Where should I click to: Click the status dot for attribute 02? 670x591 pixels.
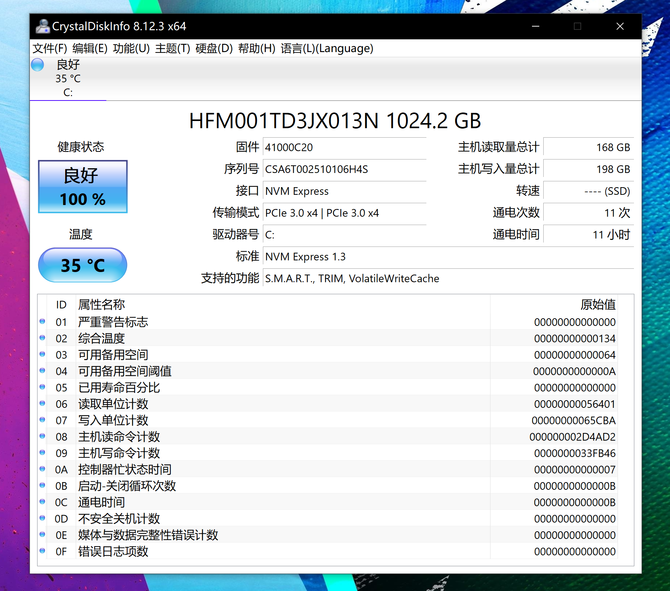pos(42,338)
